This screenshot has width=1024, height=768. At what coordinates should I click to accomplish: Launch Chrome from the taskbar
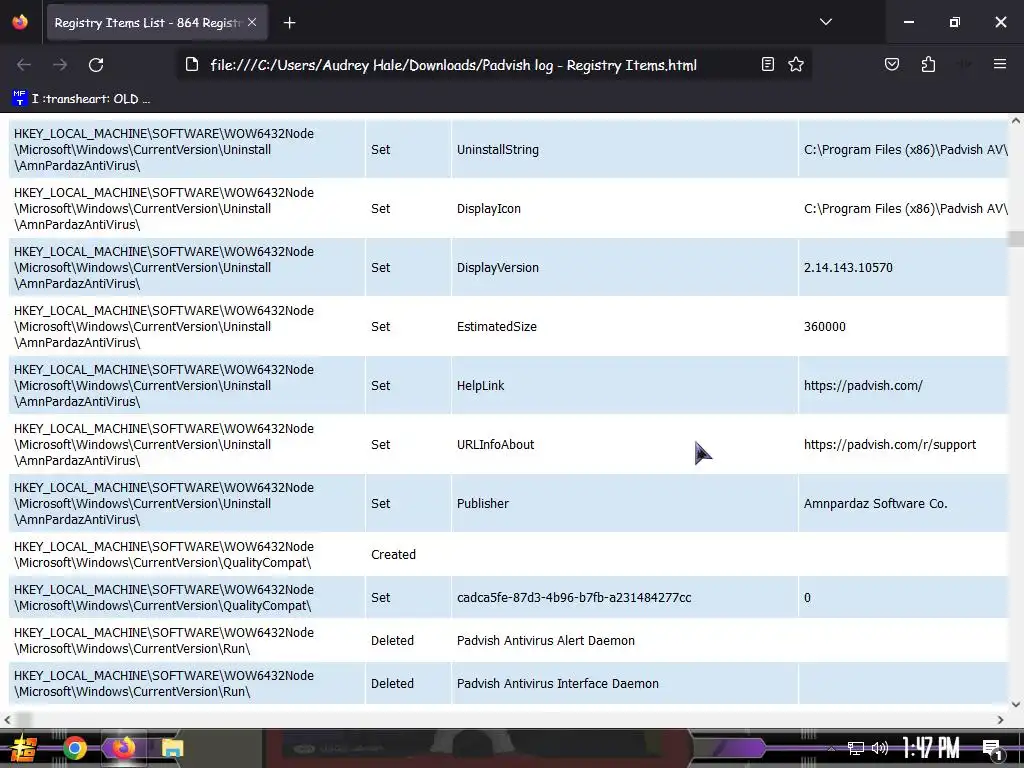(74, 748)
